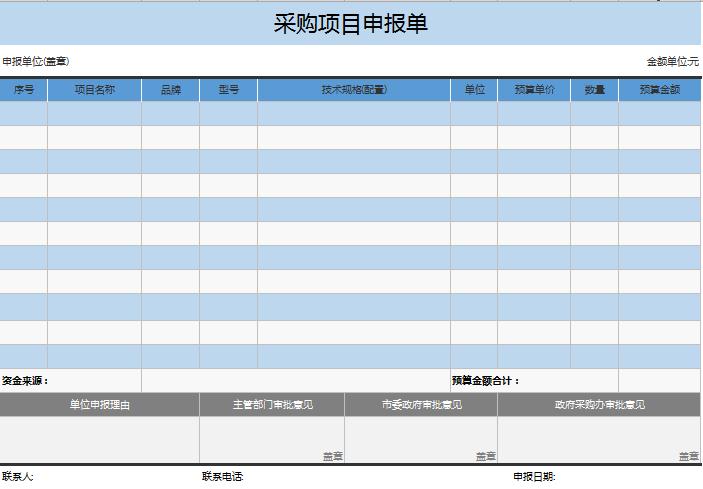Click the 采购项目申报单 title cell

[x=350, y=24]
